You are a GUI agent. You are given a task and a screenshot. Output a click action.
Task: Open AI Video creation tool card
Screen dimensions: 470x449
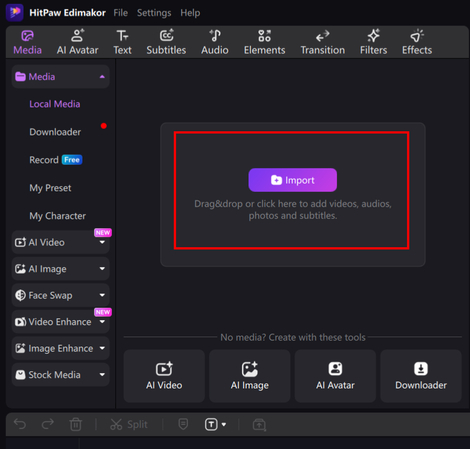pyautogui.click(x=164, y=376)
